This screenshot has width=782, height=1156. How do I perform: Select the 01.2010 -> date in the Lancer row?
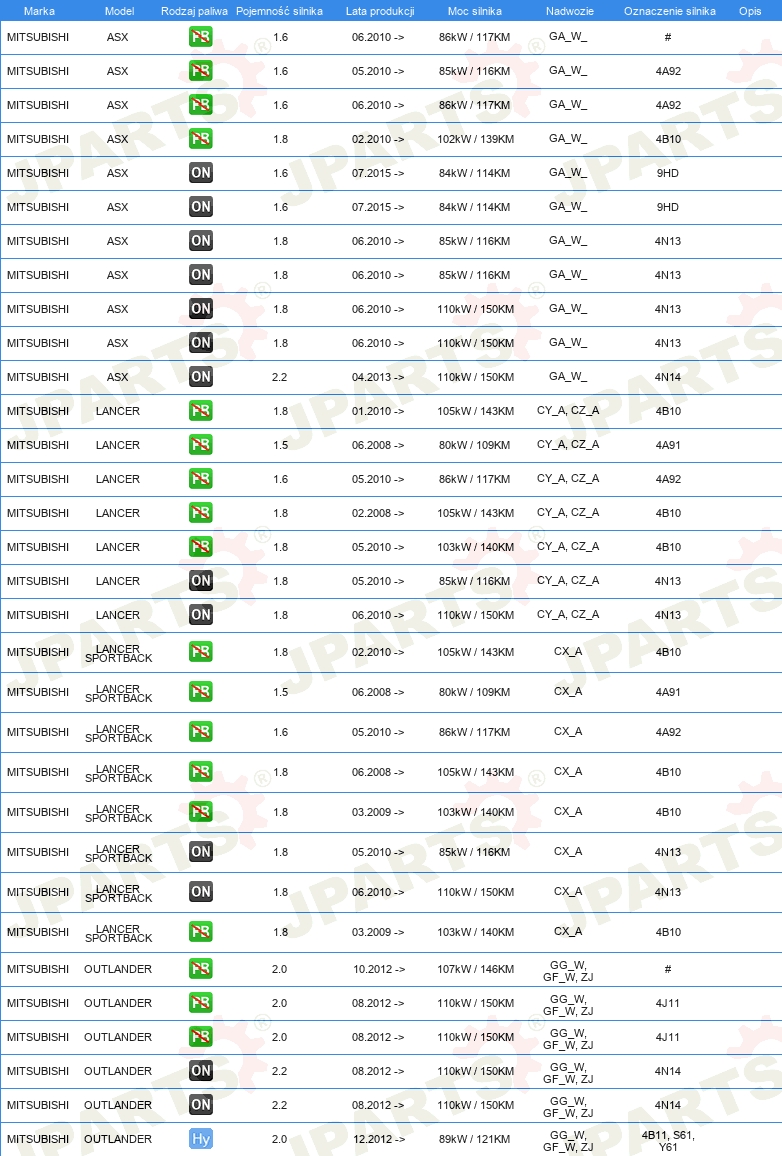point(378,411)
